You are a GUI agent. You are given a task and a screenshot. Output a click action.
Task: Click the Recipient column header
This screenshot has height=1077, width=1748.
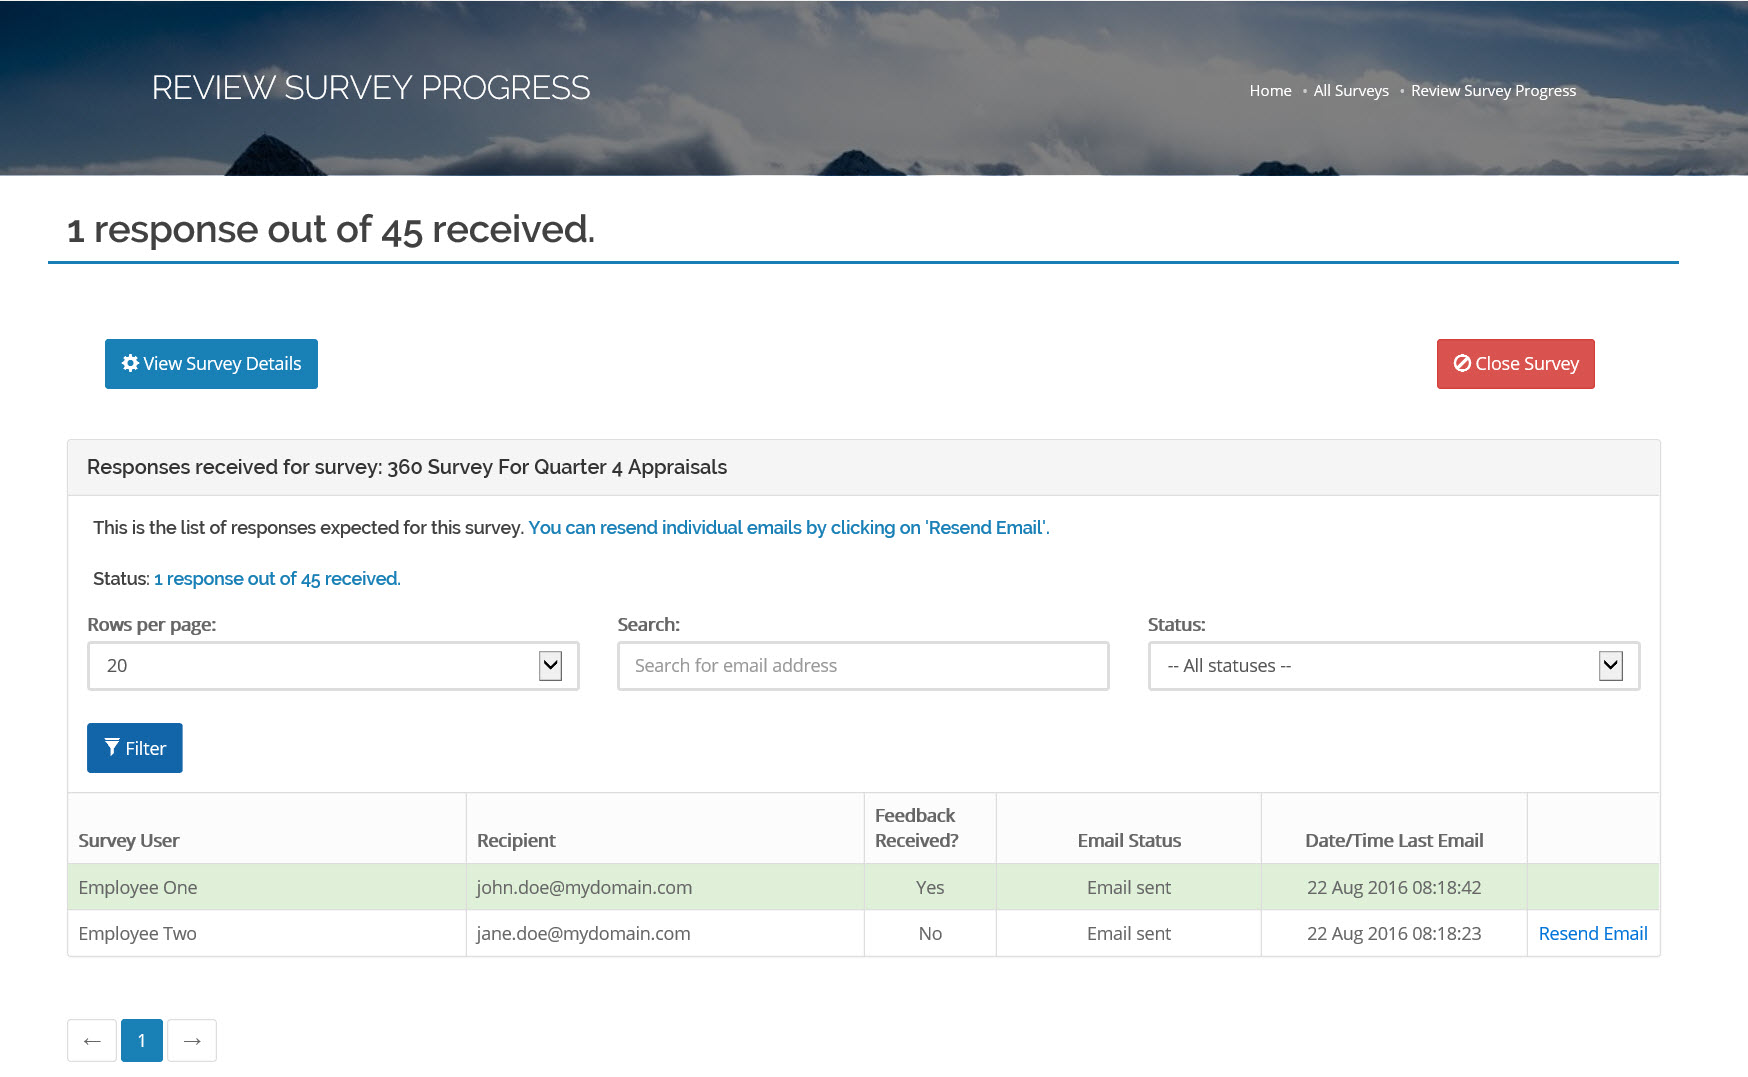pos(516,840)
